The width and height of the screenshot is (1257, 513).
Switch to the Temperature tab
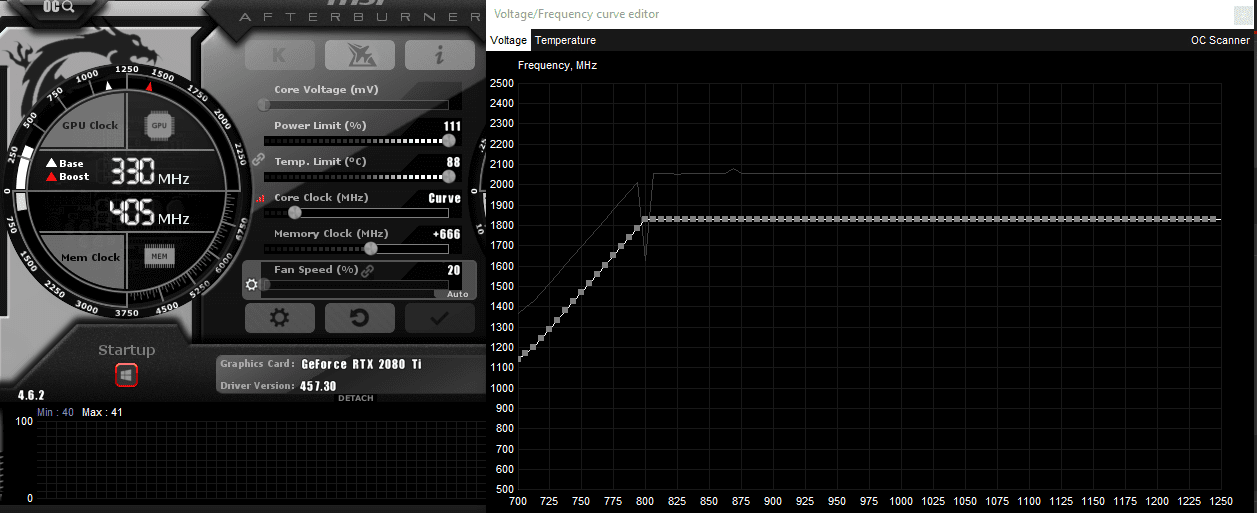point(565,40)
